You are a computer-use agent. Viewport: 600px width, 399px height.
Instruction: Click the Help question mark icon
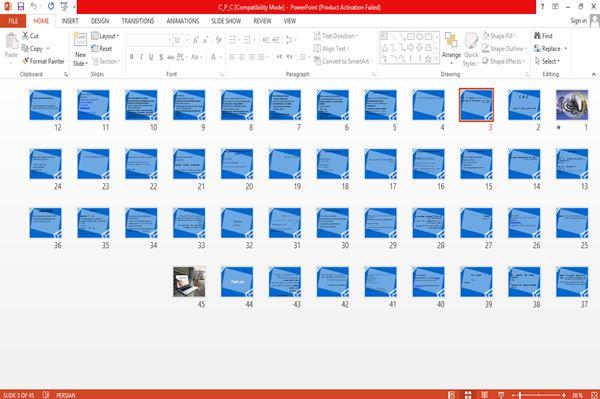click(542, 7)
